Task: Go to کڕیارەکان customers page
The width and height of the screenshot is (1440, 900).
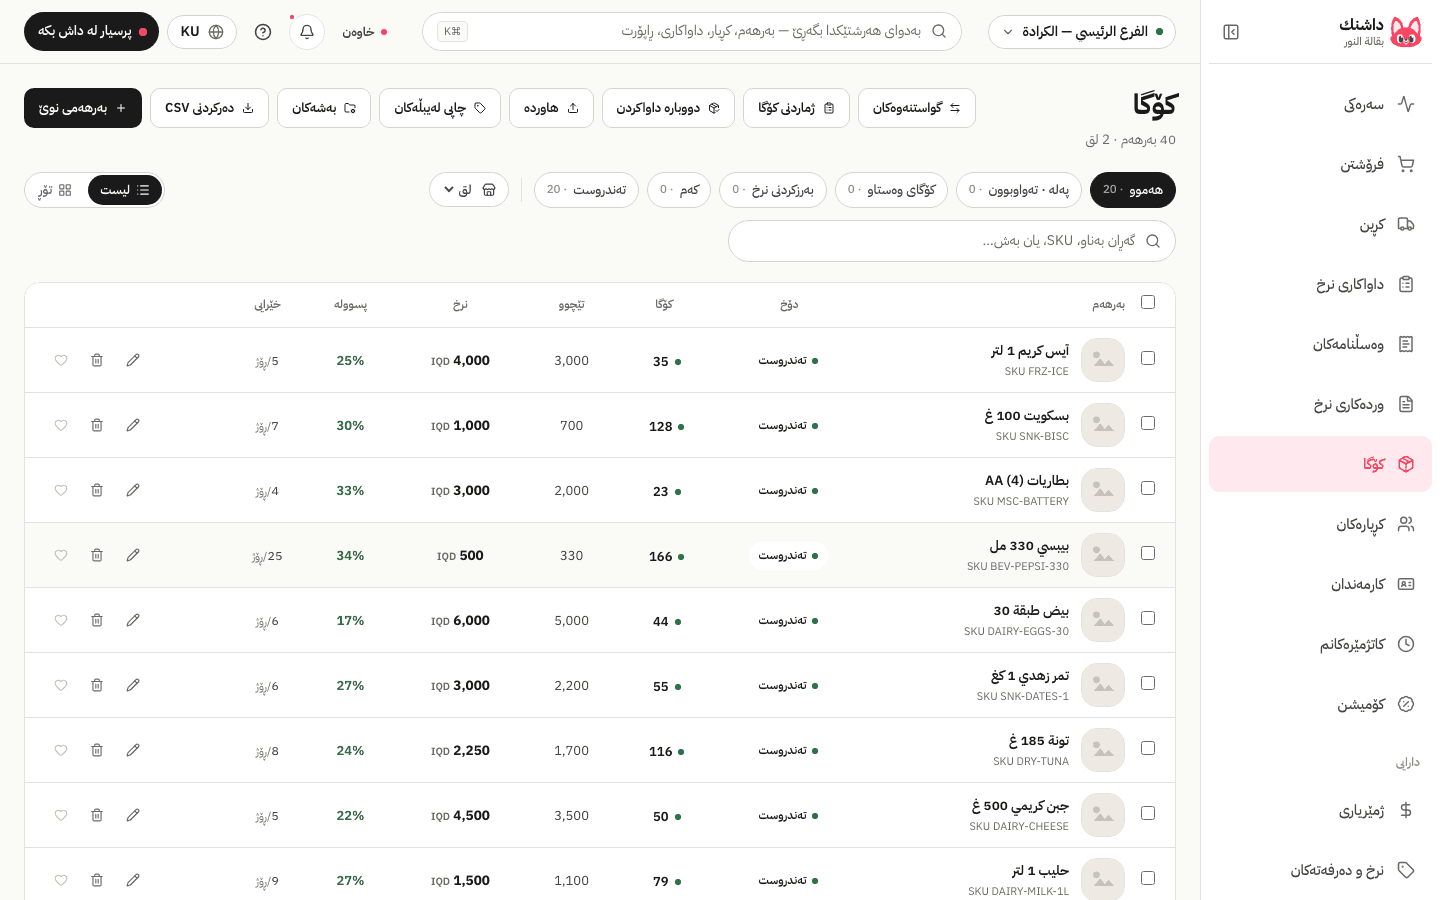Action: coord(1320,524)
